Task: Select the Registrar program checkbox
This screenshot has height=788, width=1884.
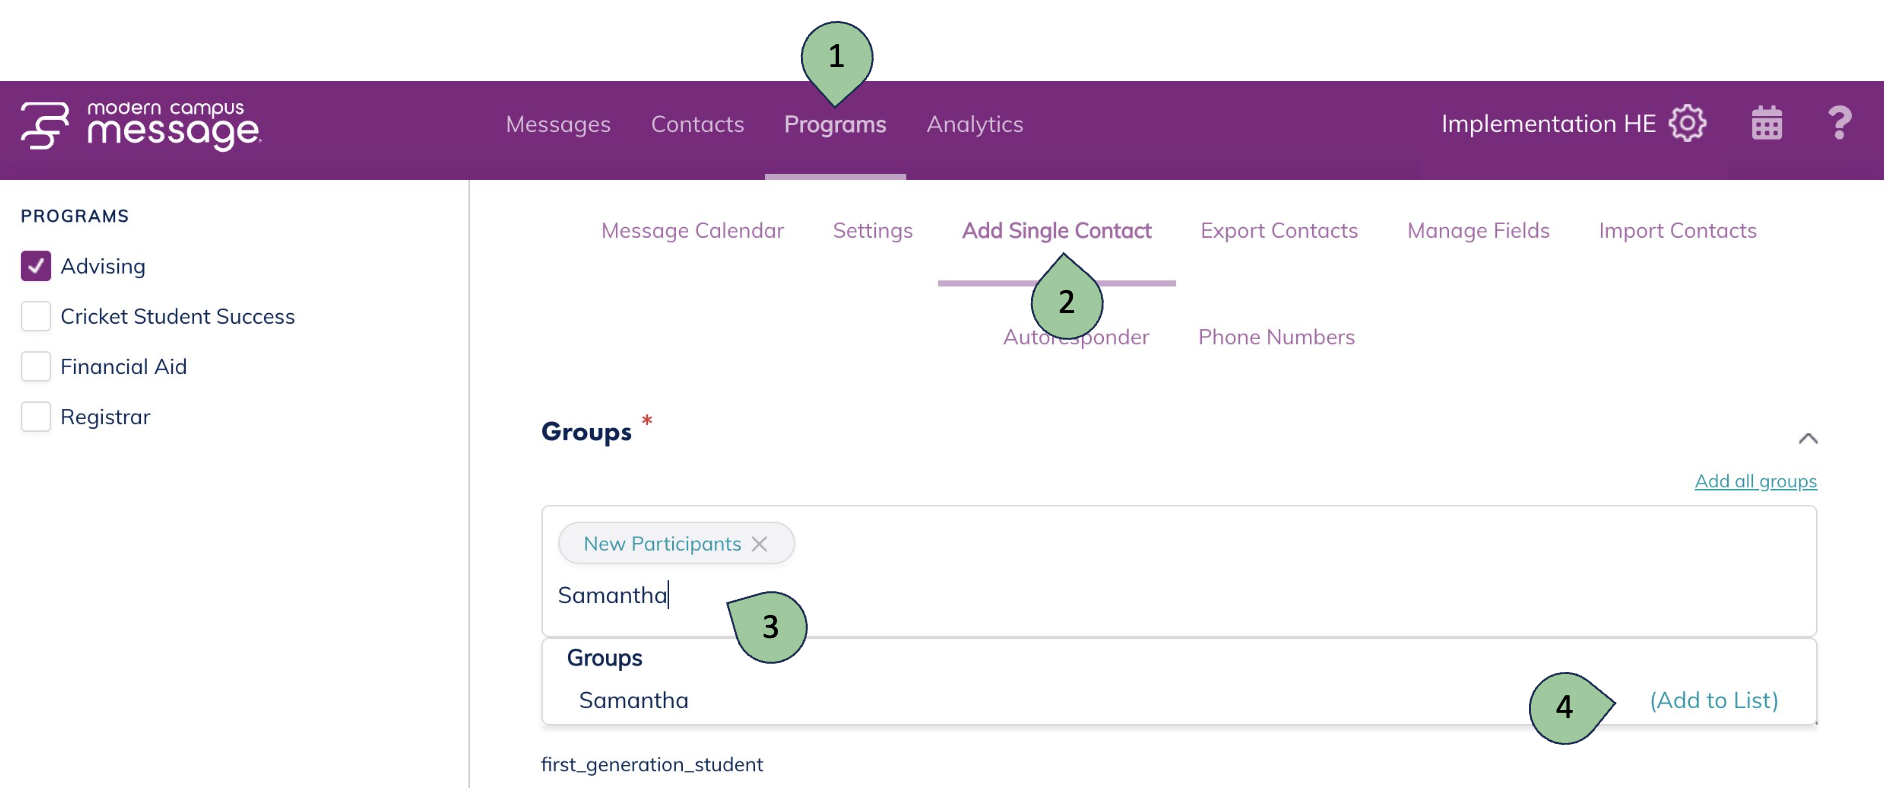Action: point(36,417)
